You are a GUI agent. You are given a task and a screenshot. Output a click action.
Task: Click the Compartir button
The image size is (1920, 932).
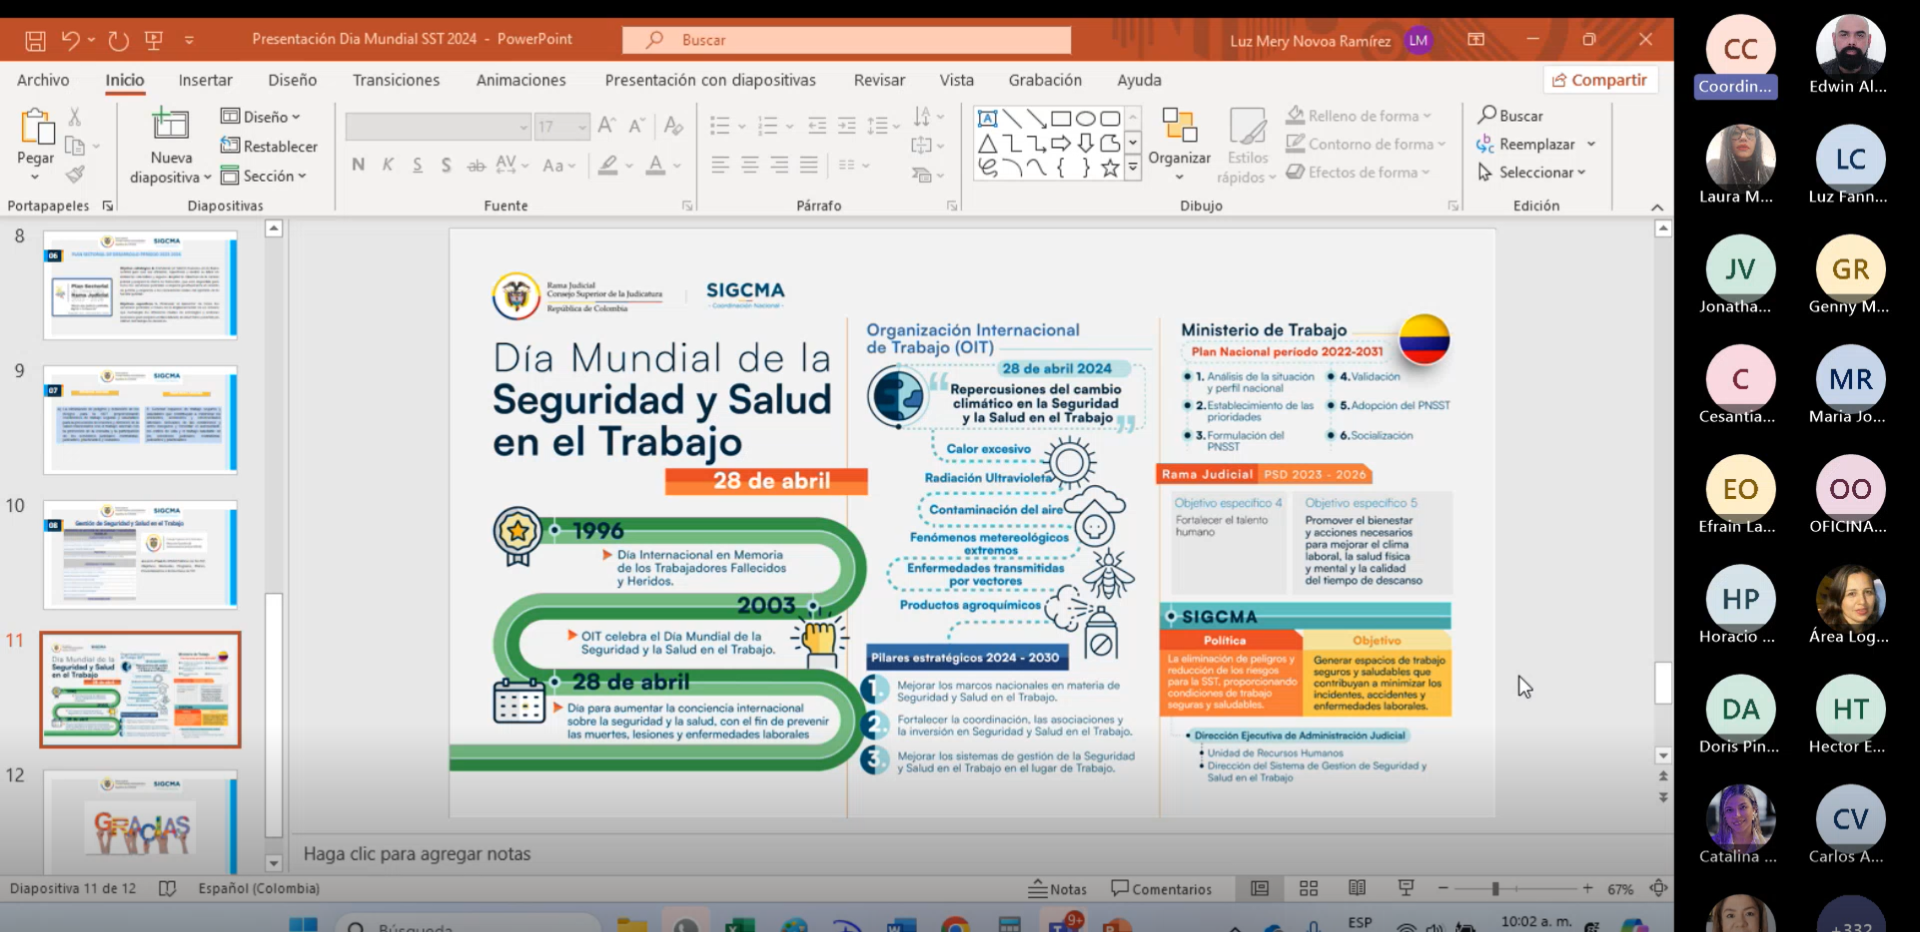(x=1600, y=80)
